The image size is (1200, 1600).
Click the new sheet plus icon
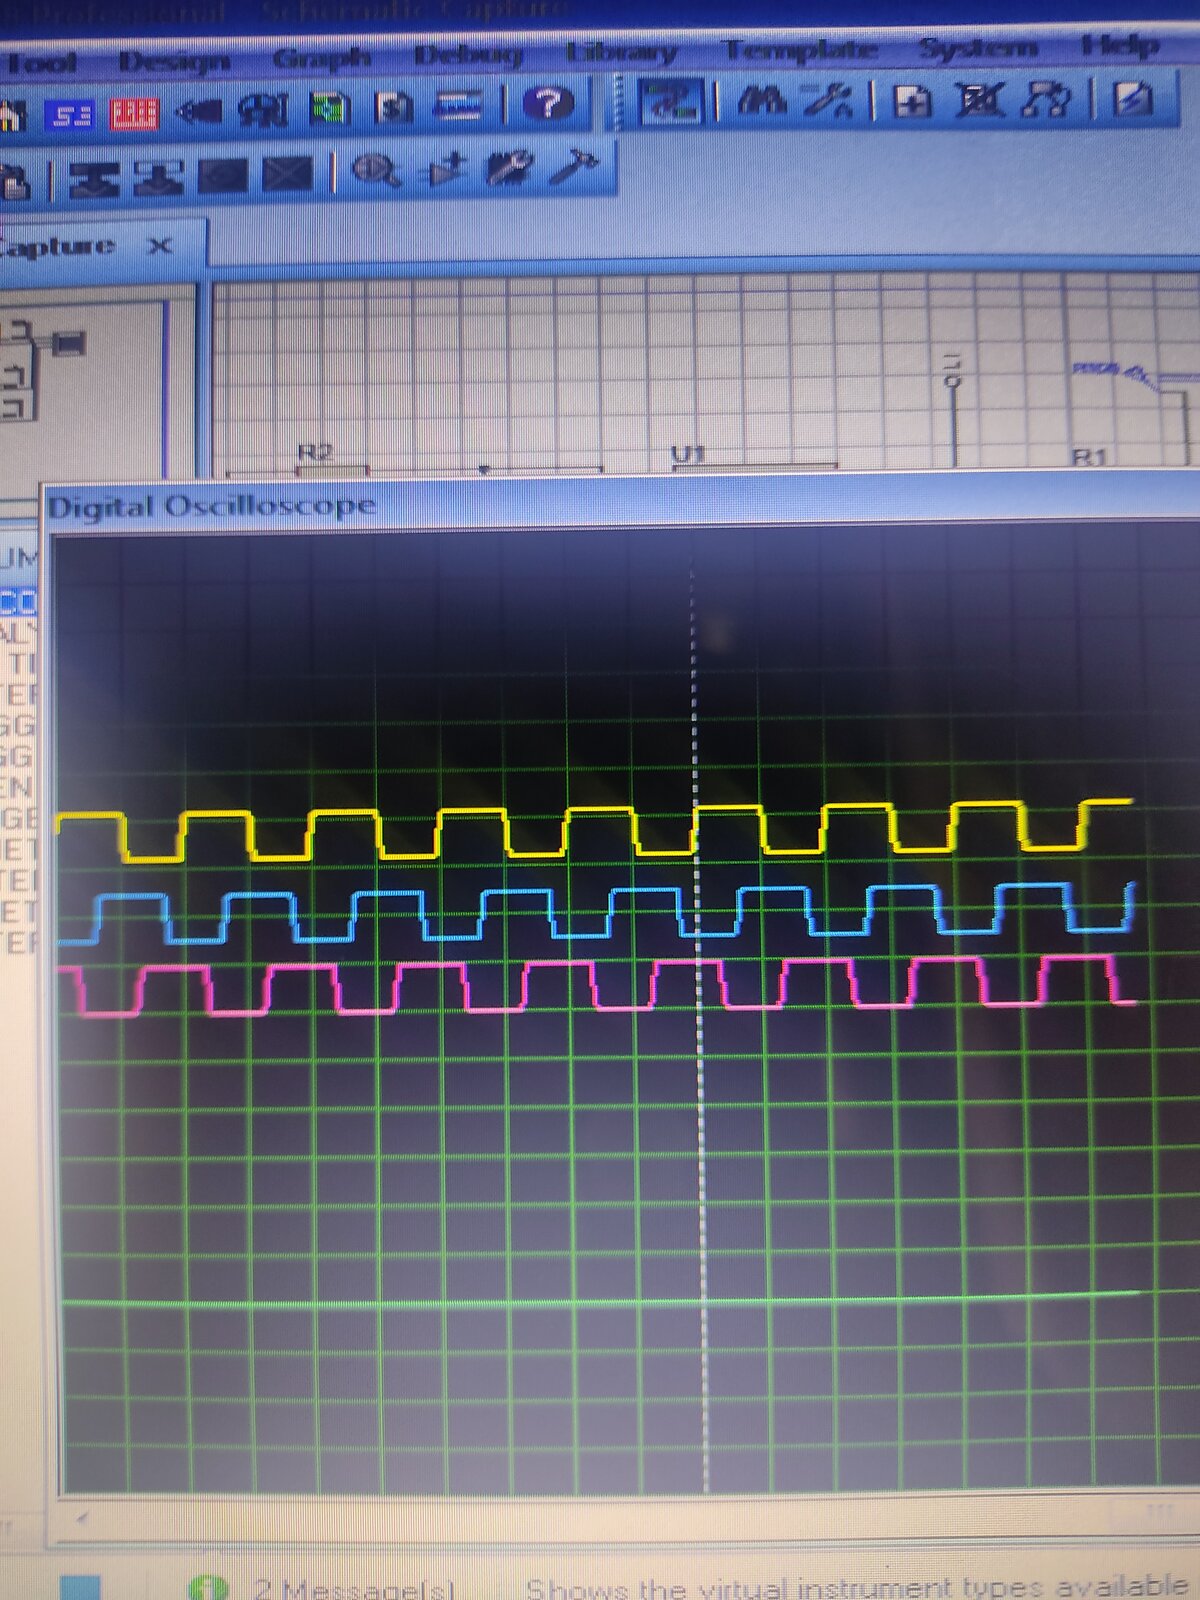(x=911, y=100)
